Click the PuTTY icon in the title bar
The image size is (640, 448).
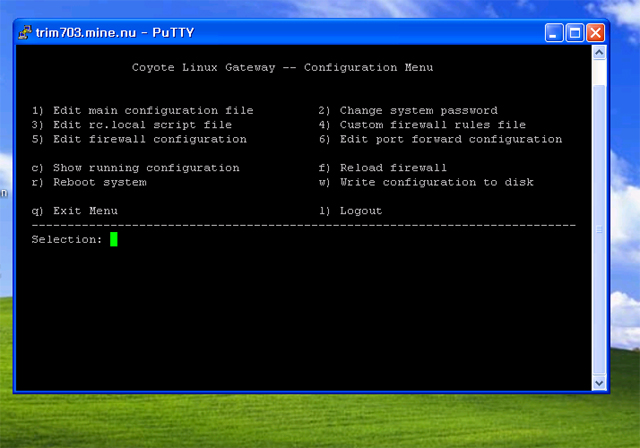coord(25,33)
